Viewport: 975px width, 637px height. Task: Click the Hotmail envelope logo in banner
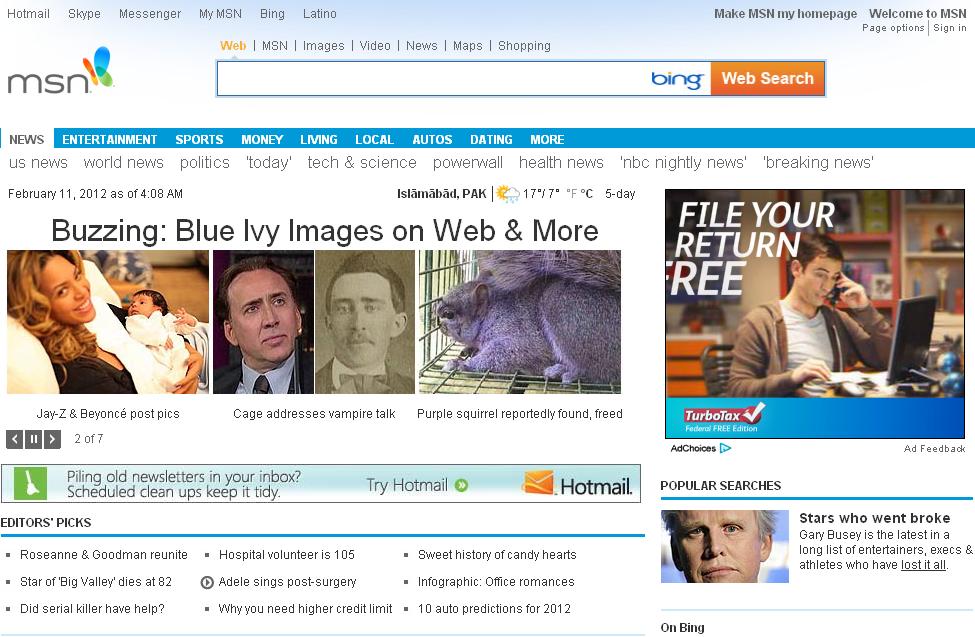(539, 484)
